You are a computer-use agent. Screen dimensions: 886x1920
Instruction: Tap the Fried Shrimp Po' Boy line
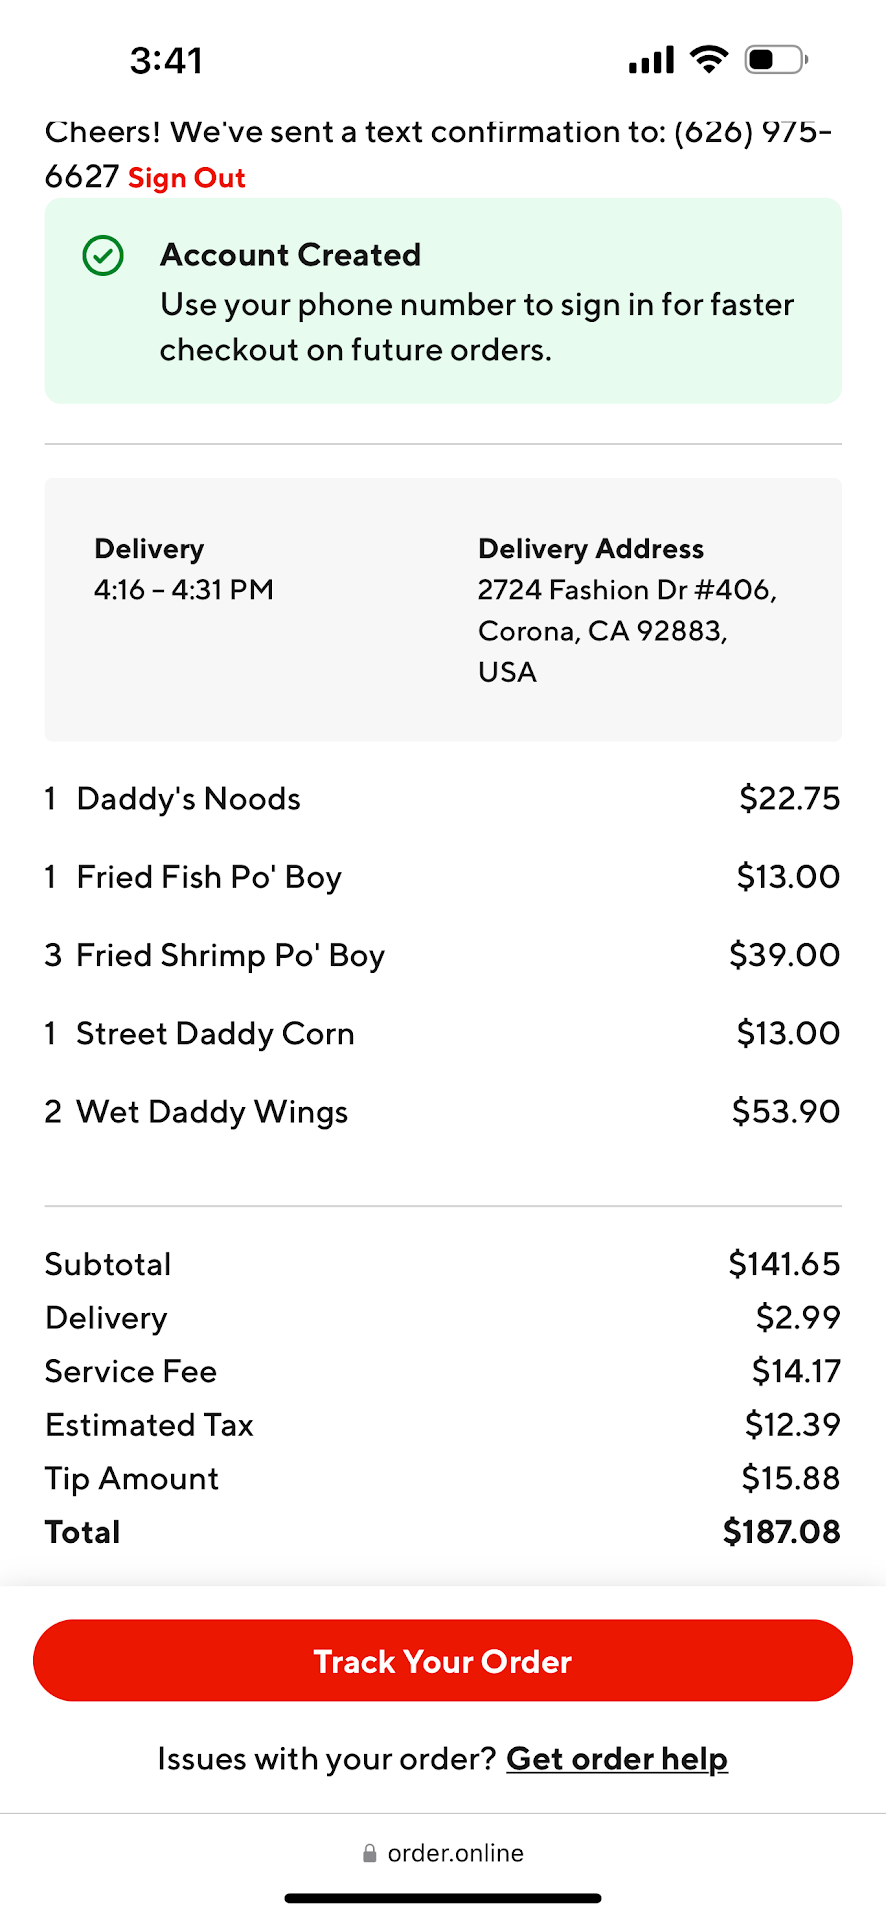pyautogui.click(x=230, y=955)
